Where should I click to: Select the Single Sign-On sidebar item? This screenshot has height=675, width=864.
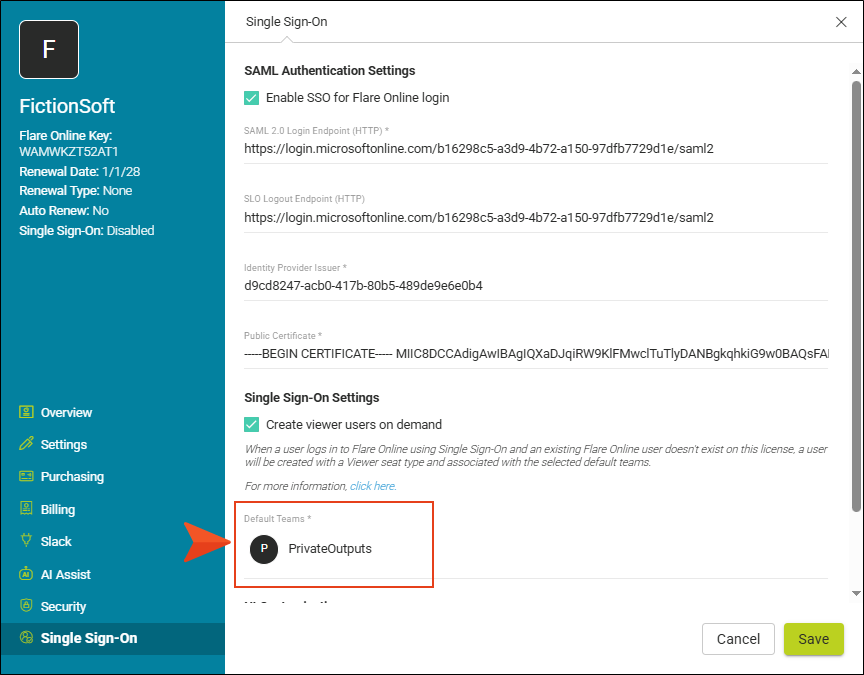tap(112, 639)
